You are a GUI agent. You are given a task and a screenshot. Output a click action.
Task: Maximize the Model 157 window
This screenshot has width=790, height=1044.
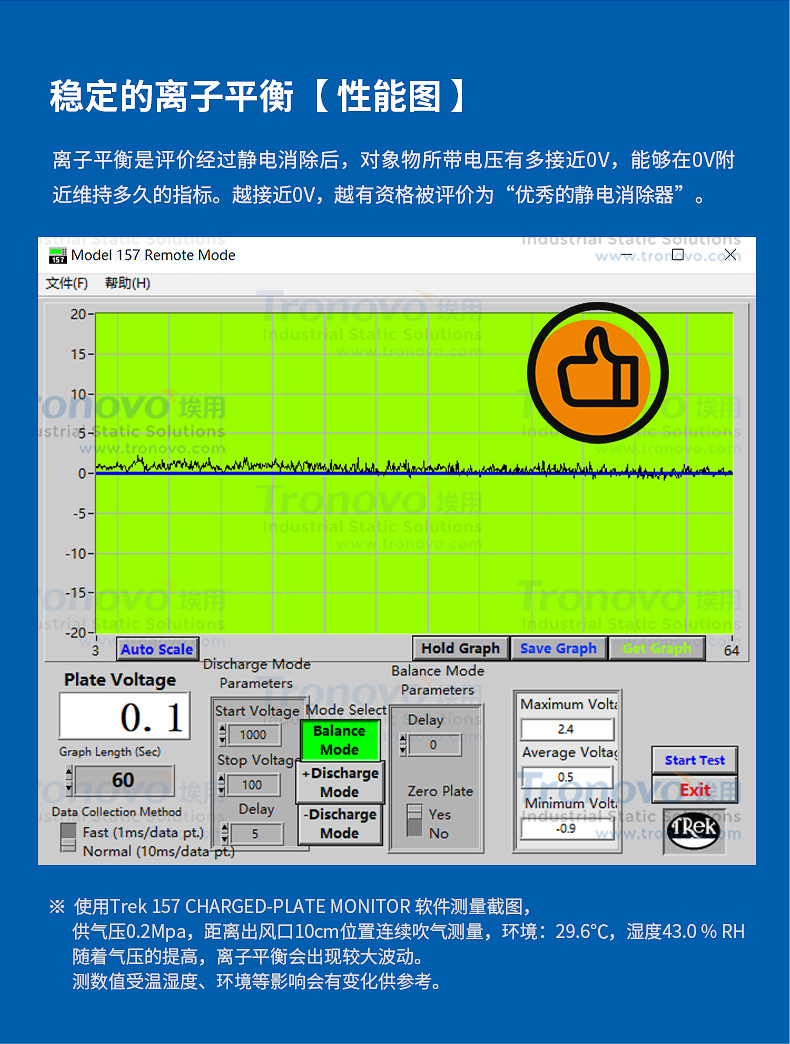pos(678,254)
